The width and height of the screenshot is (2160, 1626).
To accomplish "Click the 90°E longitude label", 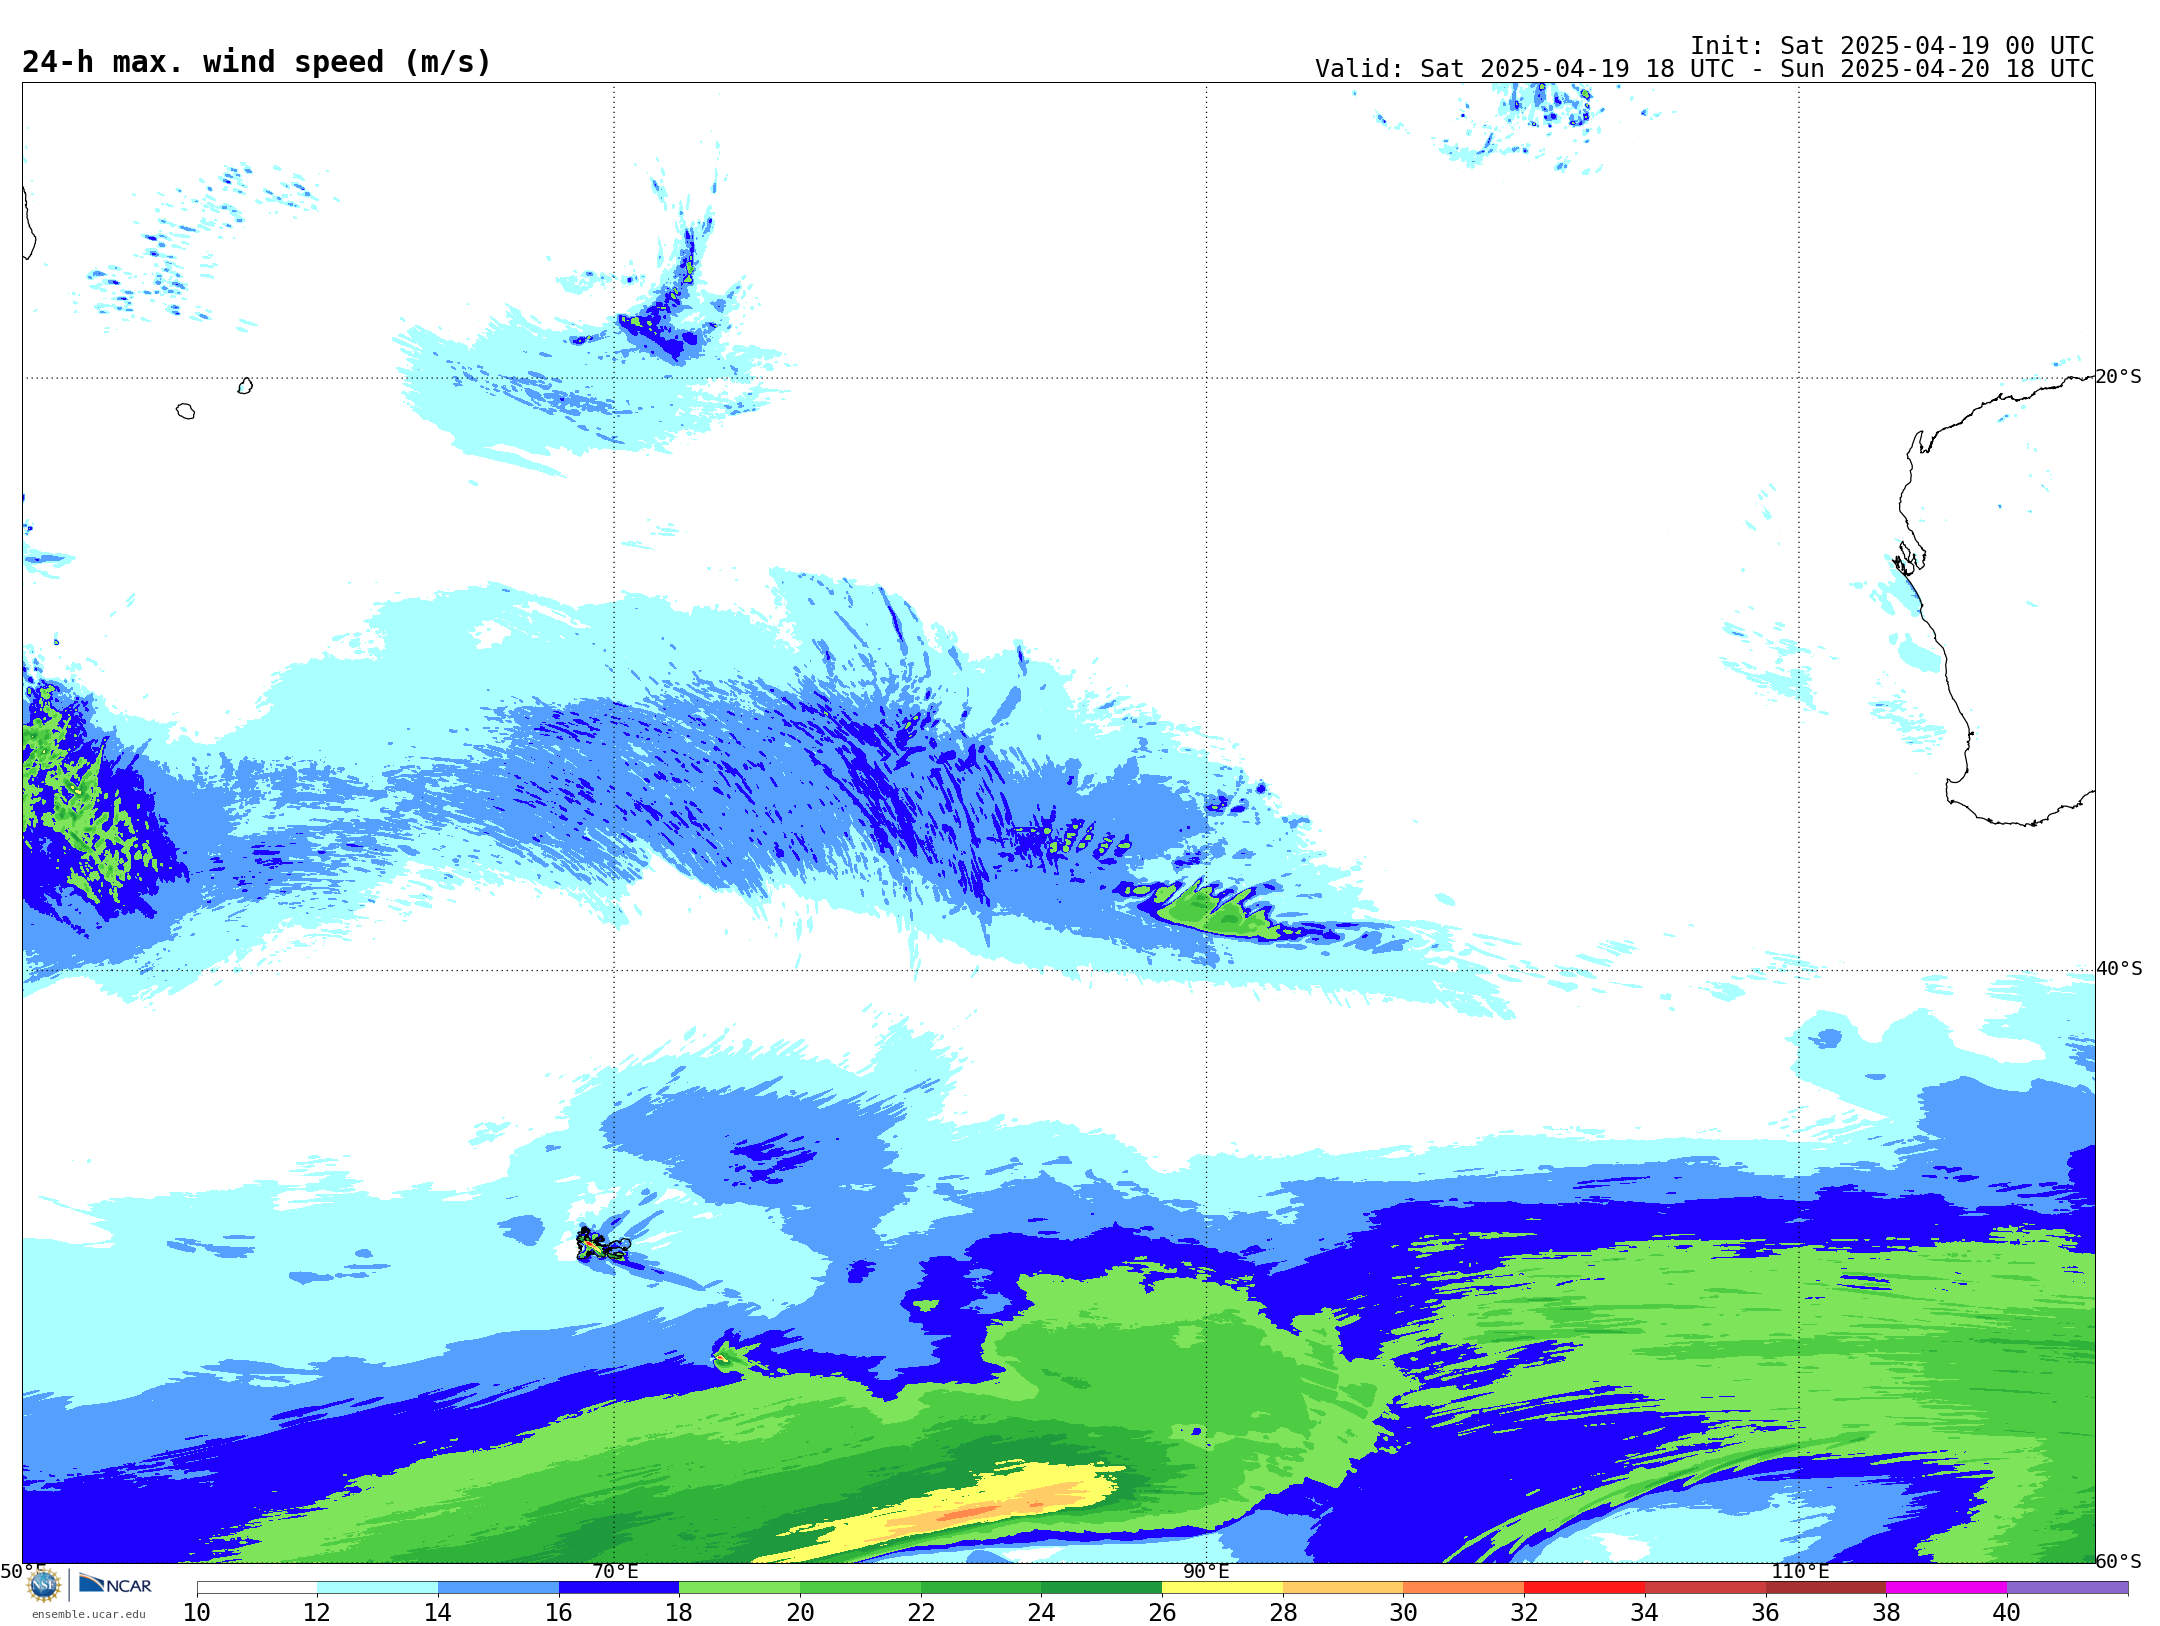I will click(x=1206, y=1571).
